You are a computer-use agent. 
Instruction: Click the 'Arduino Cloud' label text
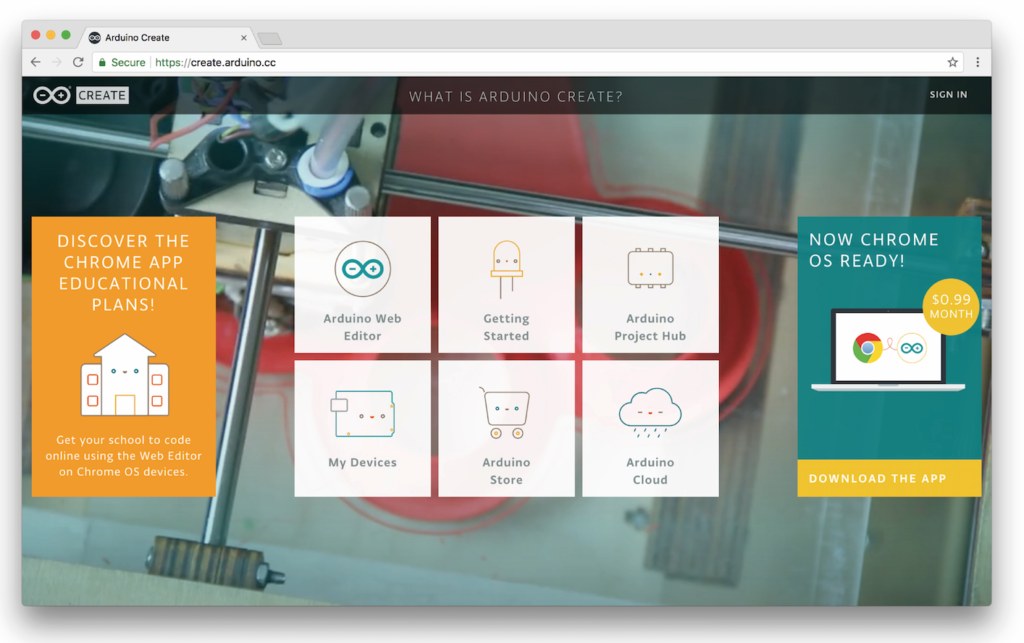(x=650, y=471)
